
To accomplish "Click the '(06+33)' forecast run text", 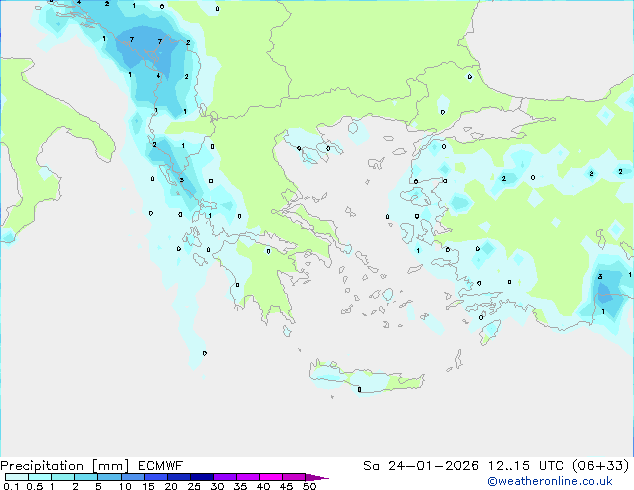I will (601, 466).
